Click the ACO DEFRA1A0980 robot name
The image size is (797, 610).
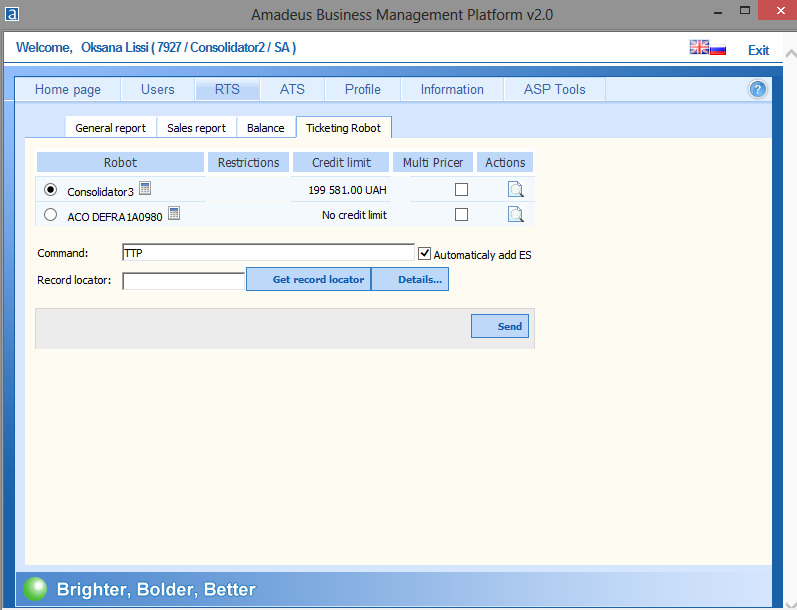pos(115,217)
